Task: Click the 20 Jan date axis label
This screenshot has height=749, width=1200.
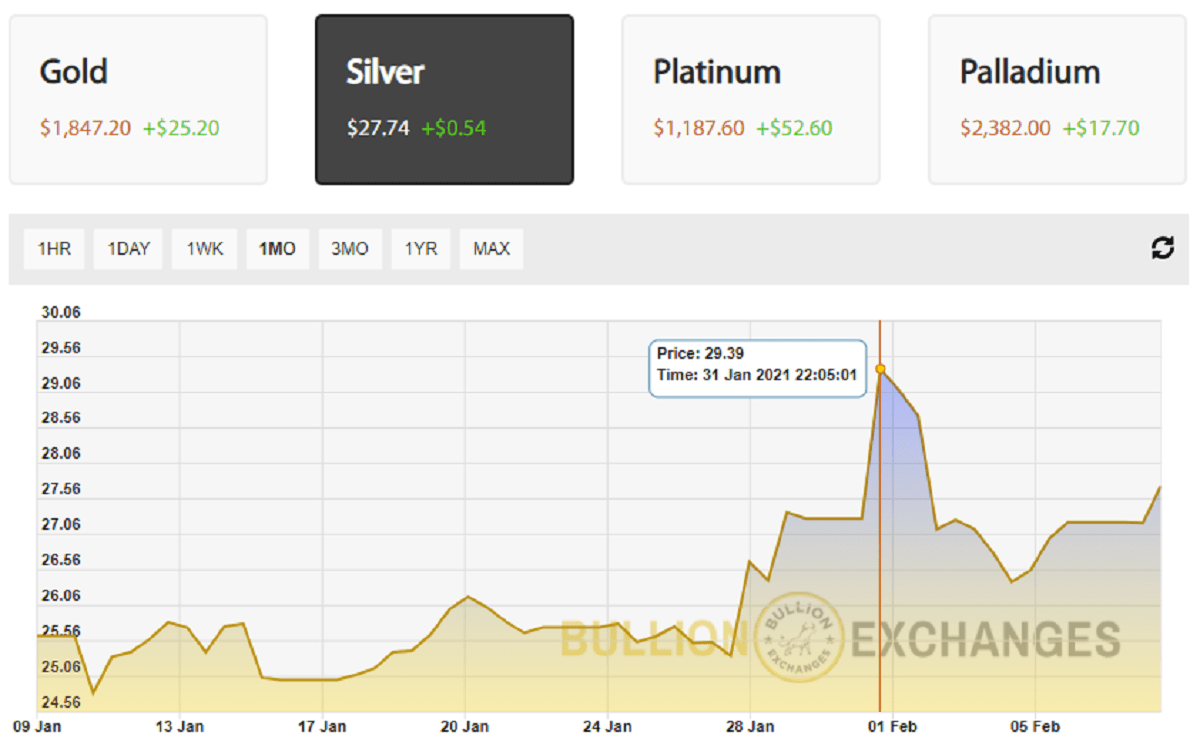Action: tap(464, 727)
